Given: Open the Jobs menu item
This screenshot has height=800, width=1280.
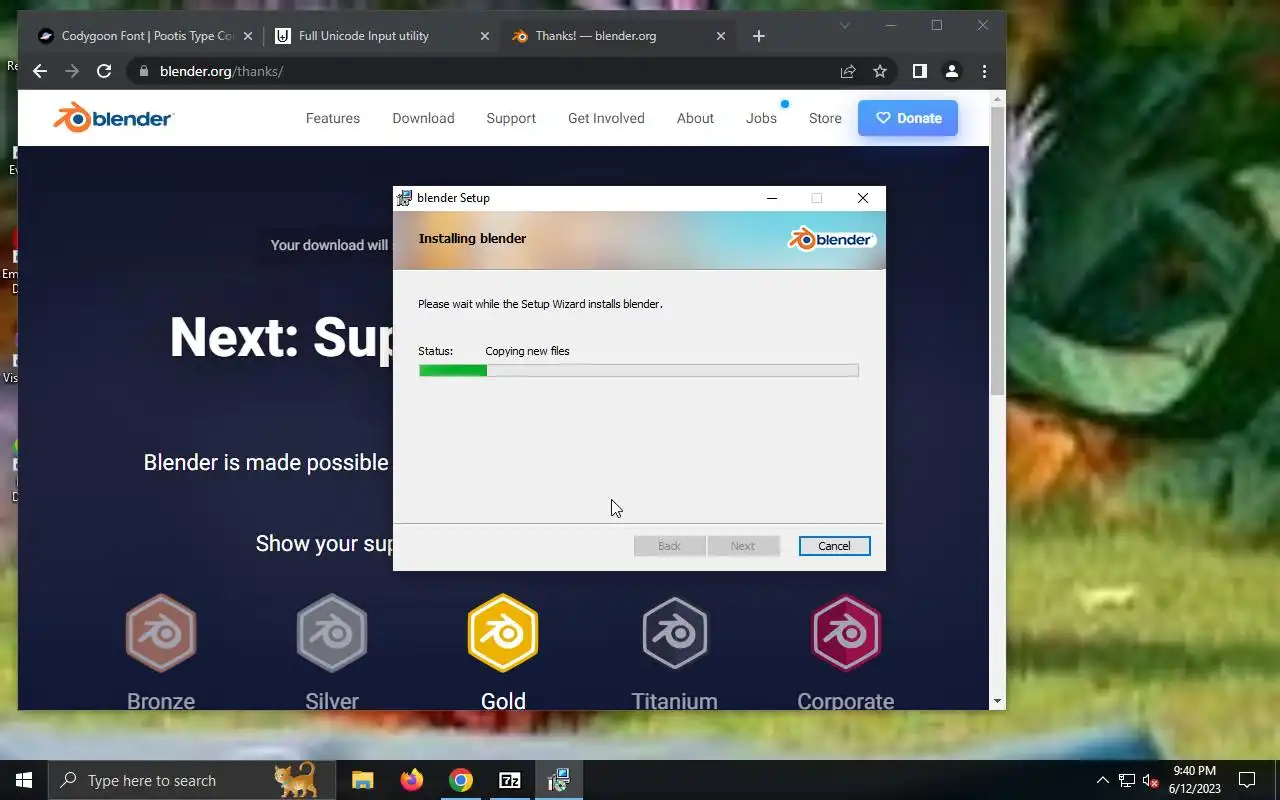Looking at the screenshot, I should click(761, 118).
